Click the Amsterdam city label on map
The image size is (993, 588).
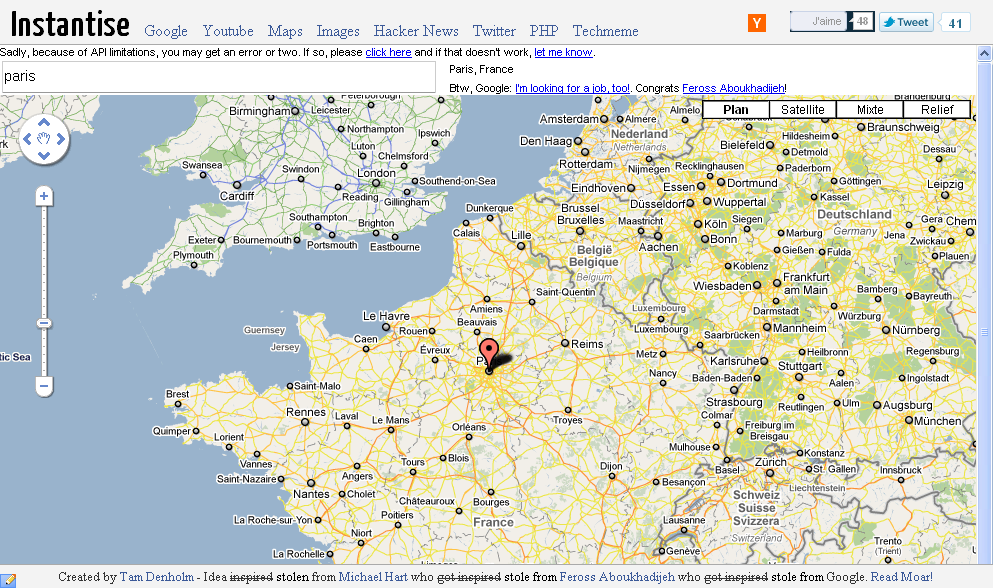point(569,118)
